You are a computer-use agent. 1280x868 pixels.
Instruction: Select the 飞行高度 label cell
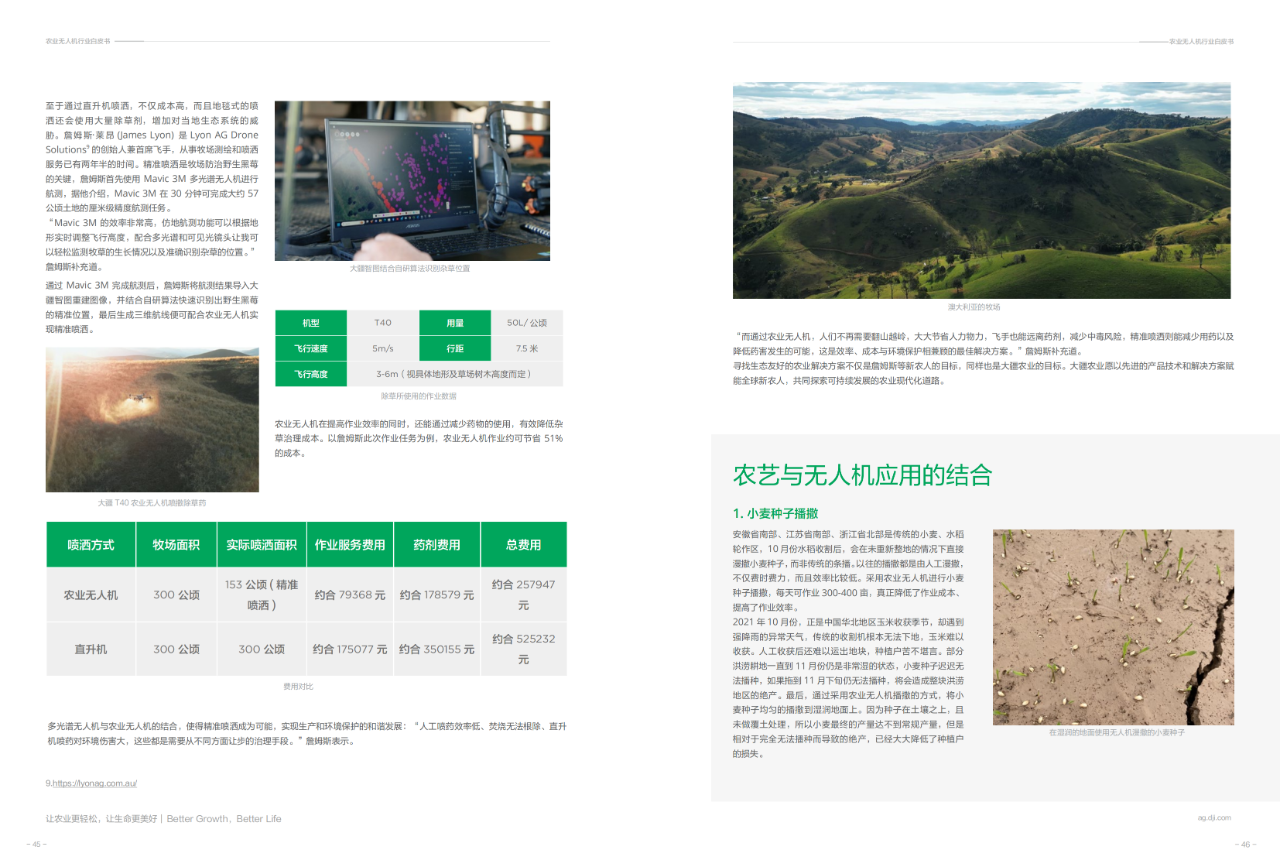pos(311,374)
